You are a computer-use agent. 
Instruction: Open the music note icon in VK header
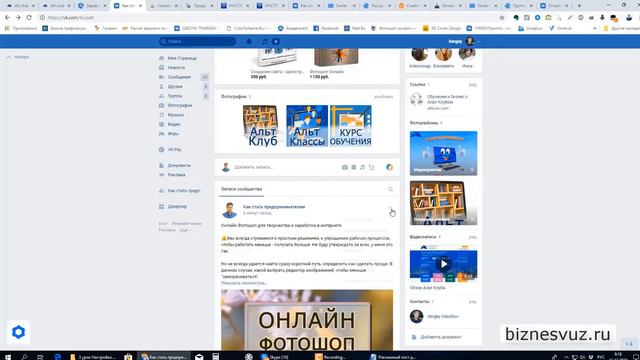[264, 41]
